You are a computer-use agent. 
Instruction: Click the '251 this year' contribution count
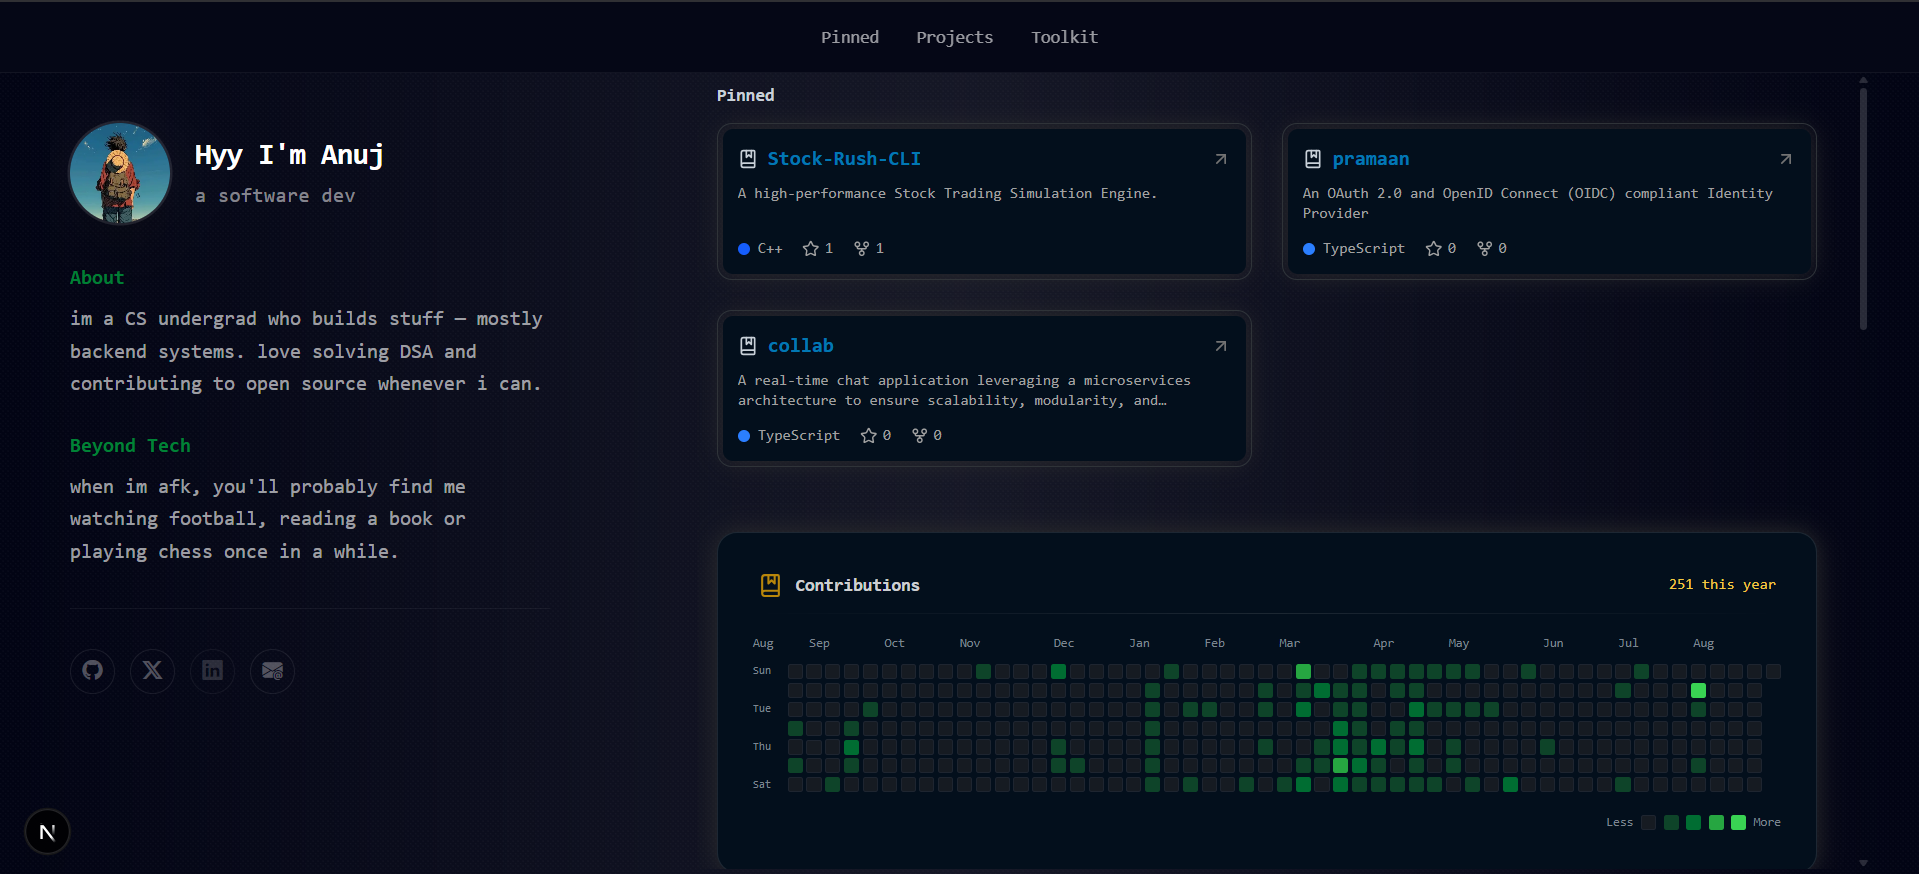1722,584
